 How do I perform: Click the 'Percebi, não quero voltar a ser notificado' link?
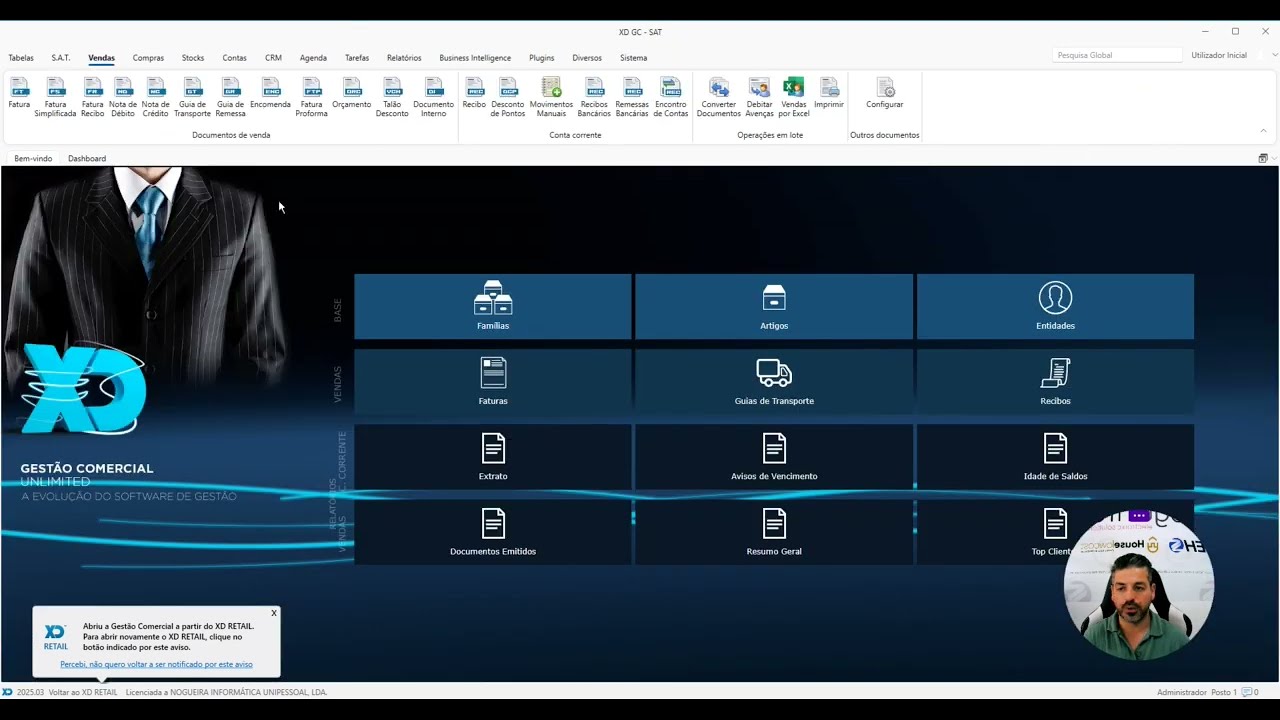tap(156, 664)
